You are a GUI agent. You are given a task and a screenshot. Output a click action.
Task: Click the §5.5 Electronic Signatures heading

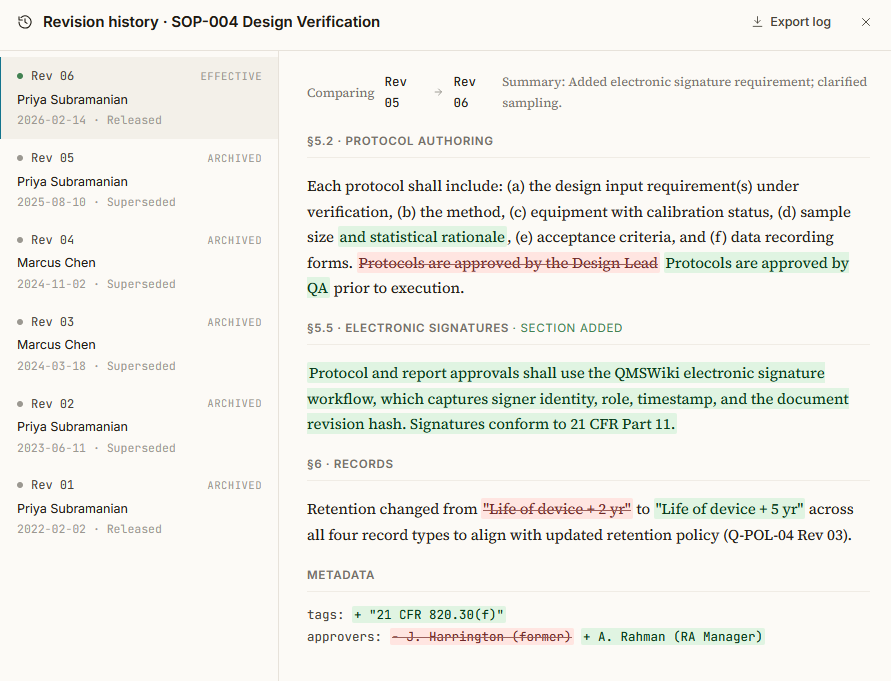407,328
